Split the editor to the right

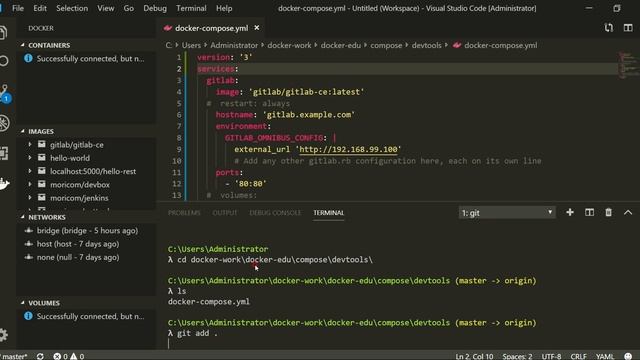(x=628, y=28)
